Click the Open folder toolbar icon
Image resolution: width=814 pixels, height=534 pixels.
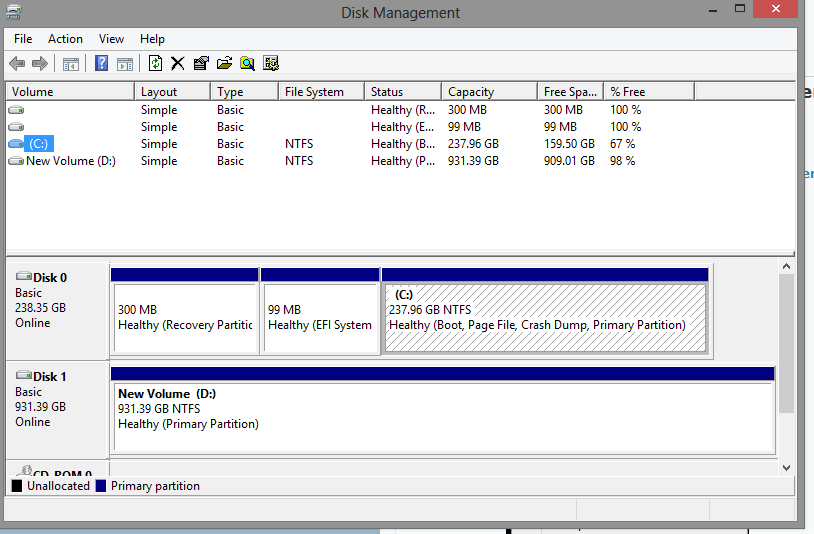(x=224, y=63)
